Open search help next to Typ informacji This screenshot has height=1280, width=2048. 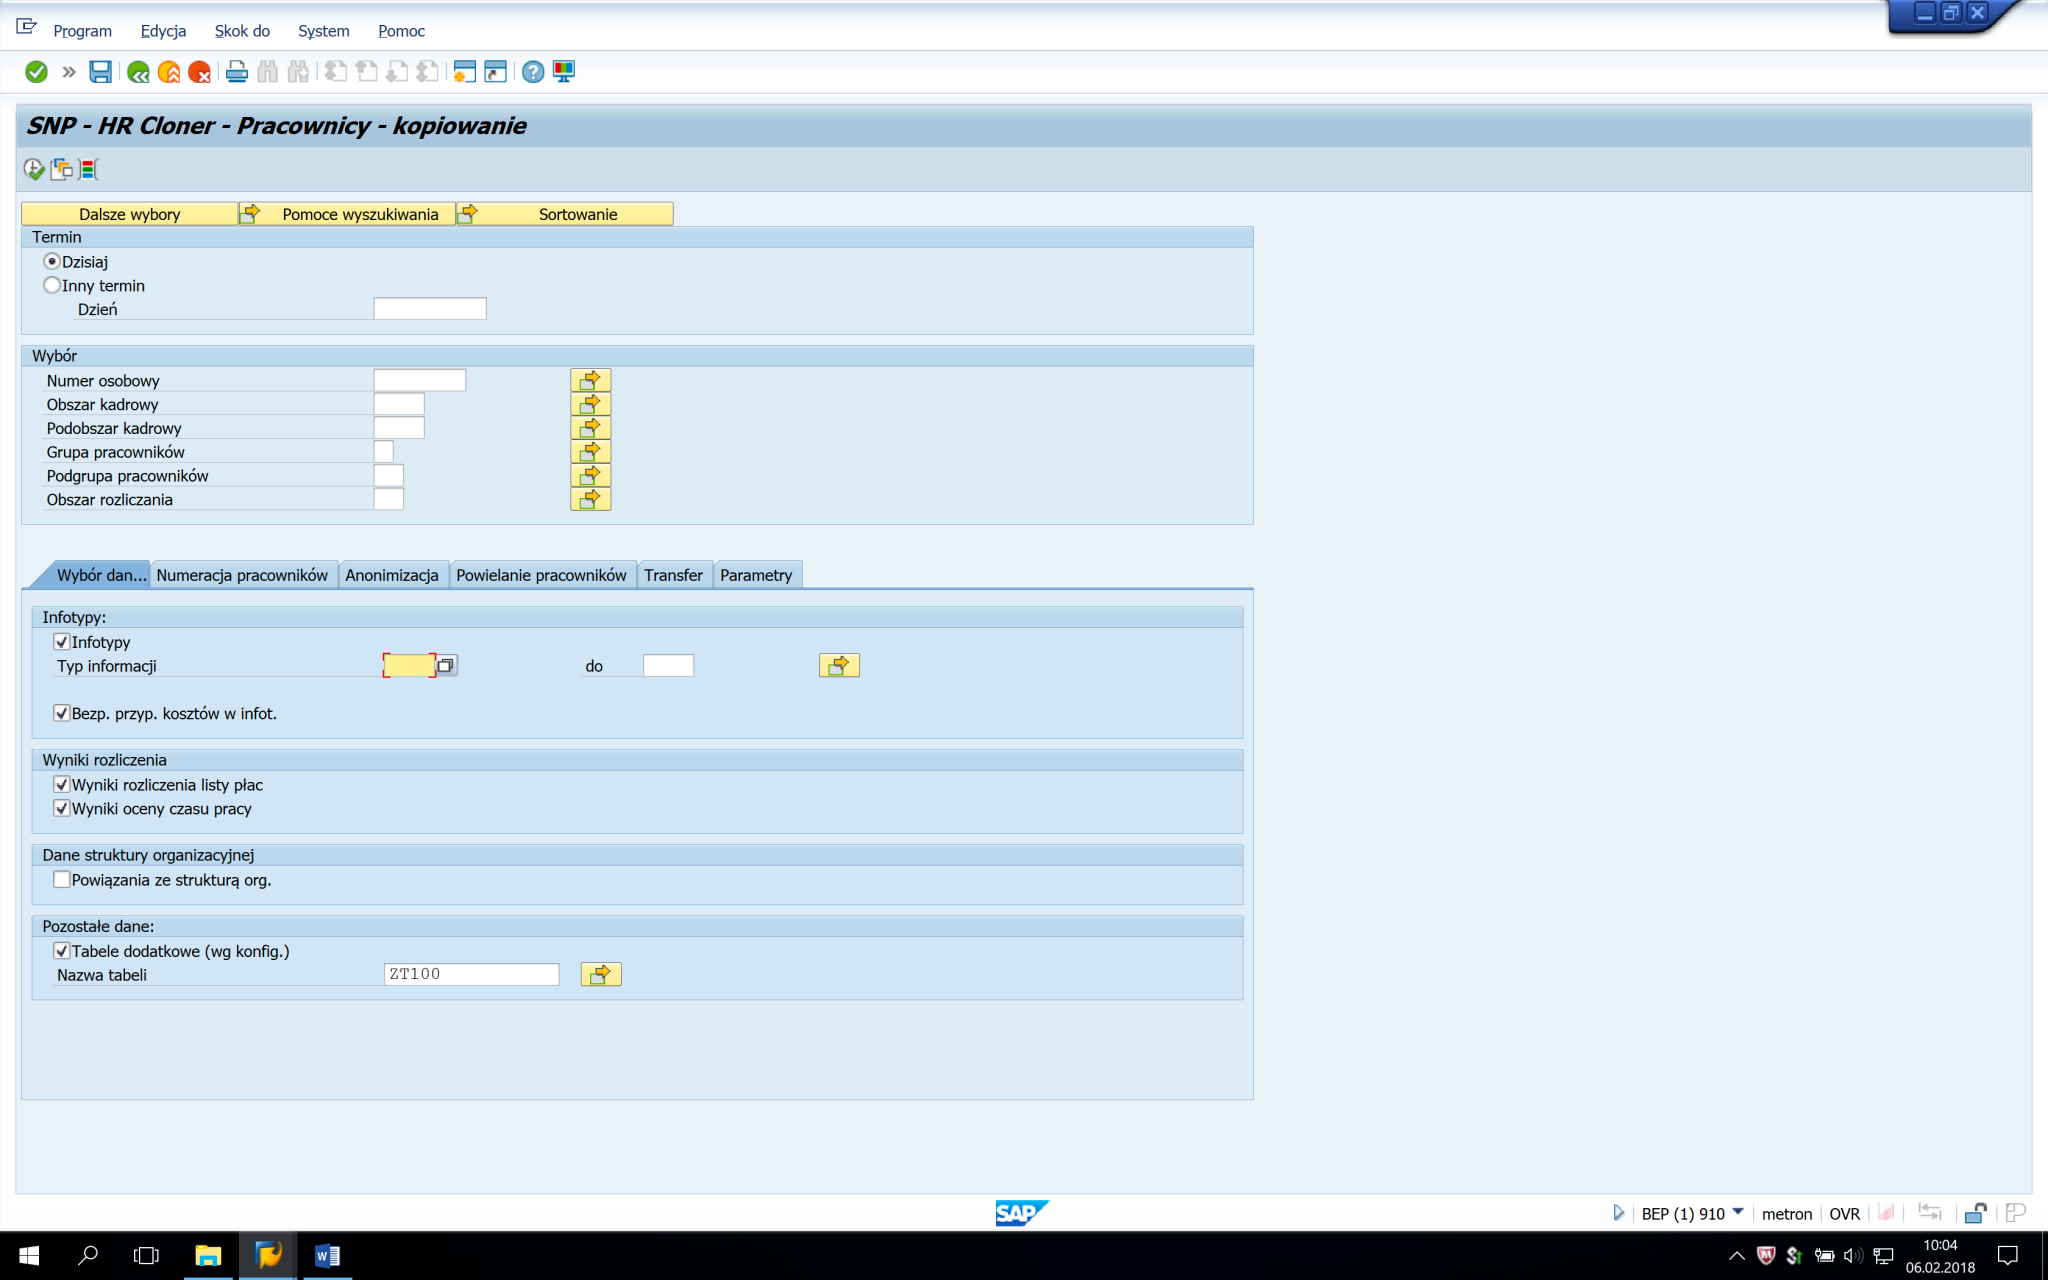click(446, 665)
